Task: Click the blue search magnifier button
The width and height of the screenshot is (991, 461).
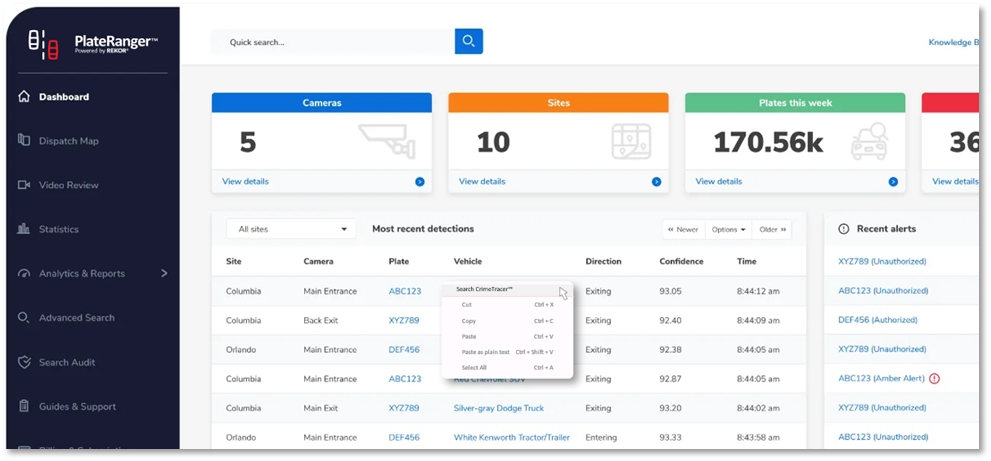Action: pos(469,41)
